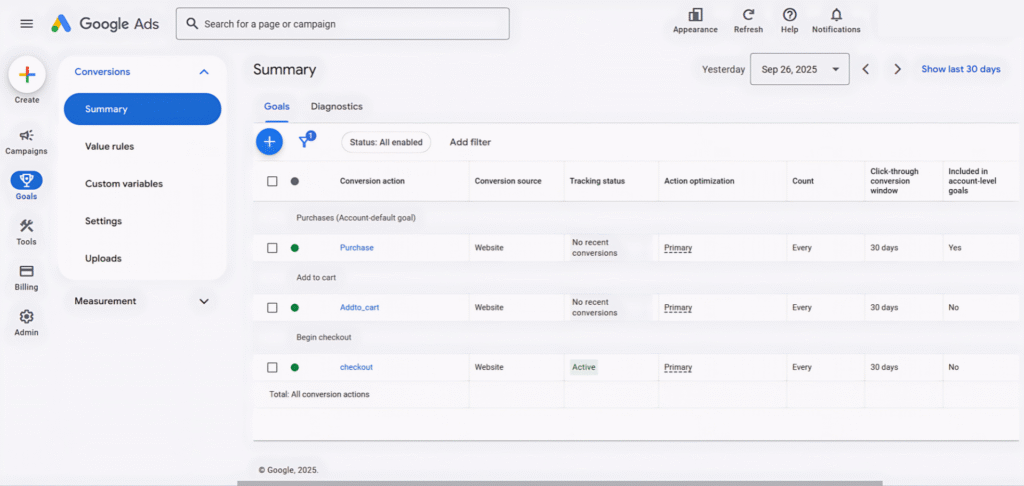
Task: Open the Help icon
Action: coord(789,15)
